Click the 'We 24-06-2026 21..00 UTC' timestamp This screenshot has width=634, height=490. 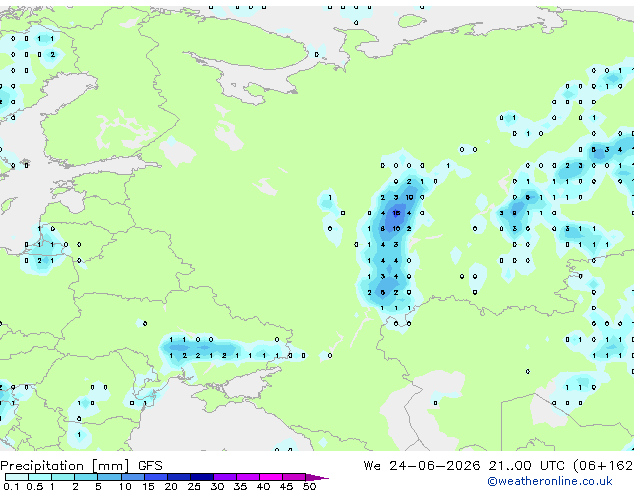(x=466, y=466)
